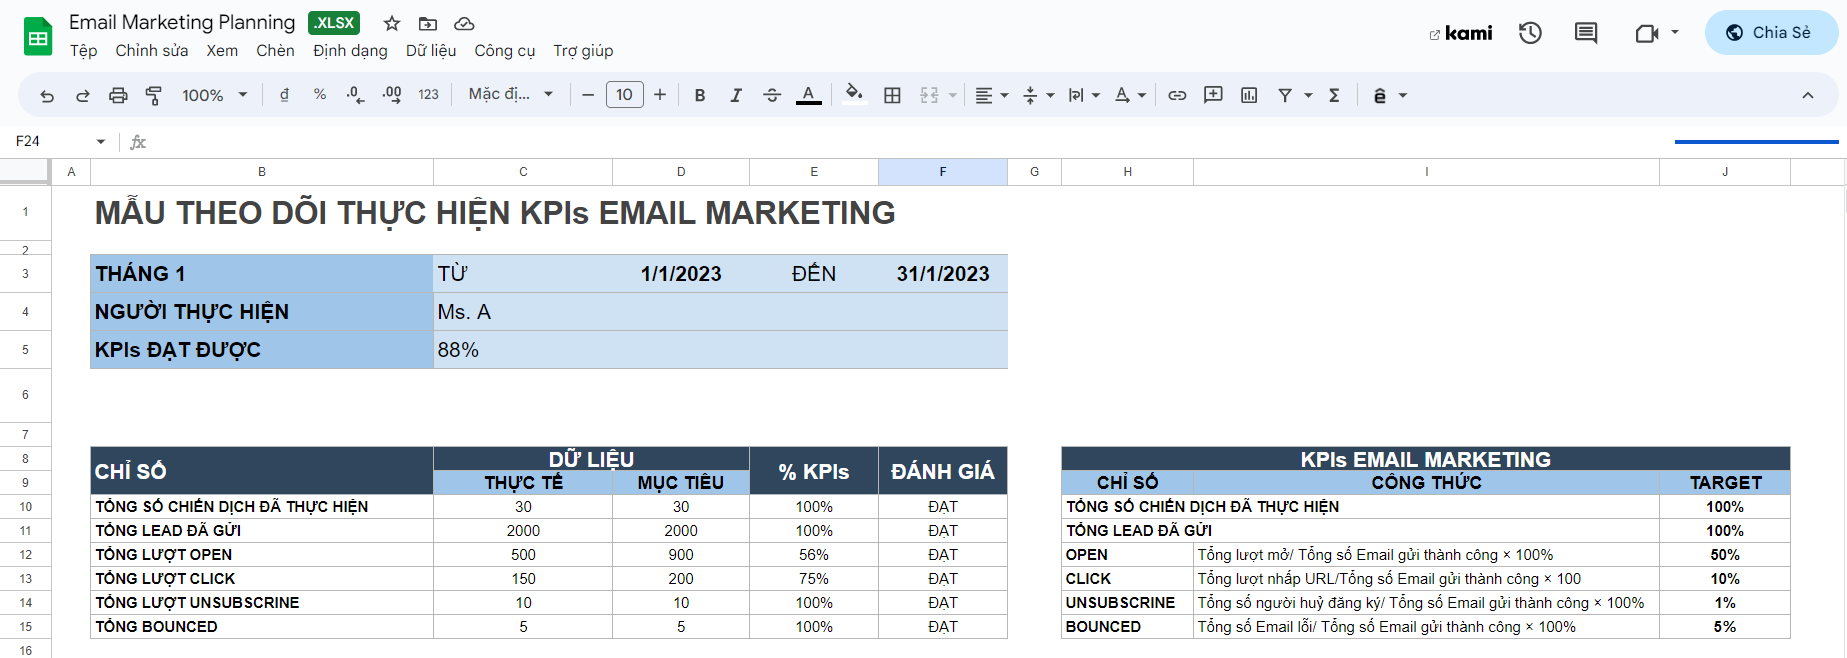The width and height of the screenshot is (1847, 658).
Task: Open the Công cụ menu
Action: coord(505,50)
